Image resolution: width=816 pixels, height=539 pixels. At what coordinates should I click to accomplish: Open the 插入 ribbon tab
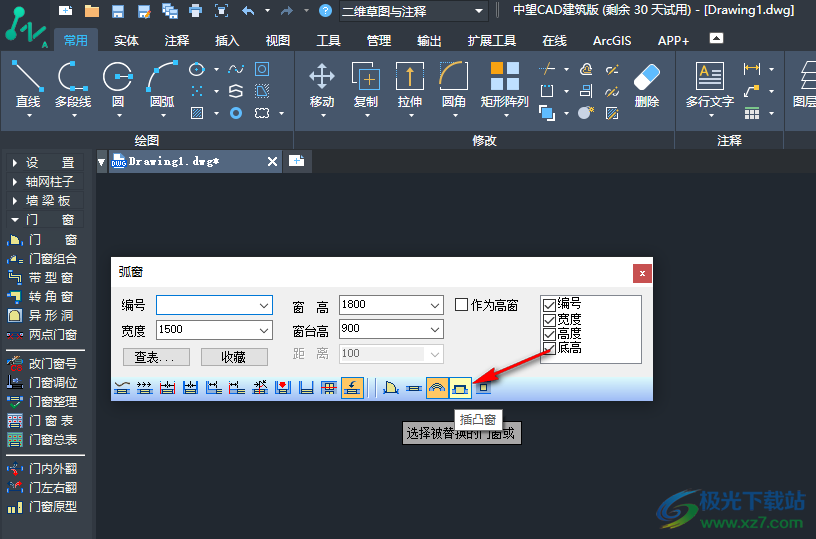pyautogui.click(x=227, y=41)
